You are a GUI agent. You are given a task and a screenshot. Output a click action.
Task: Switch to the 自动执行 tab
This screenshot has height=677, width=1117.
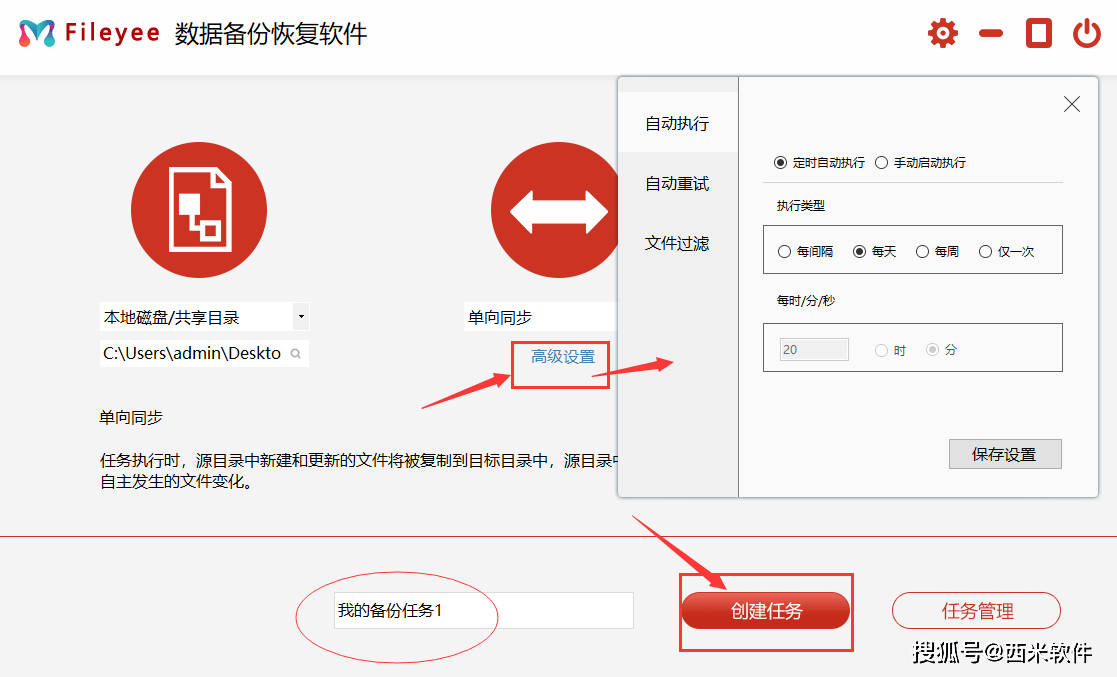tap(677, 123)
